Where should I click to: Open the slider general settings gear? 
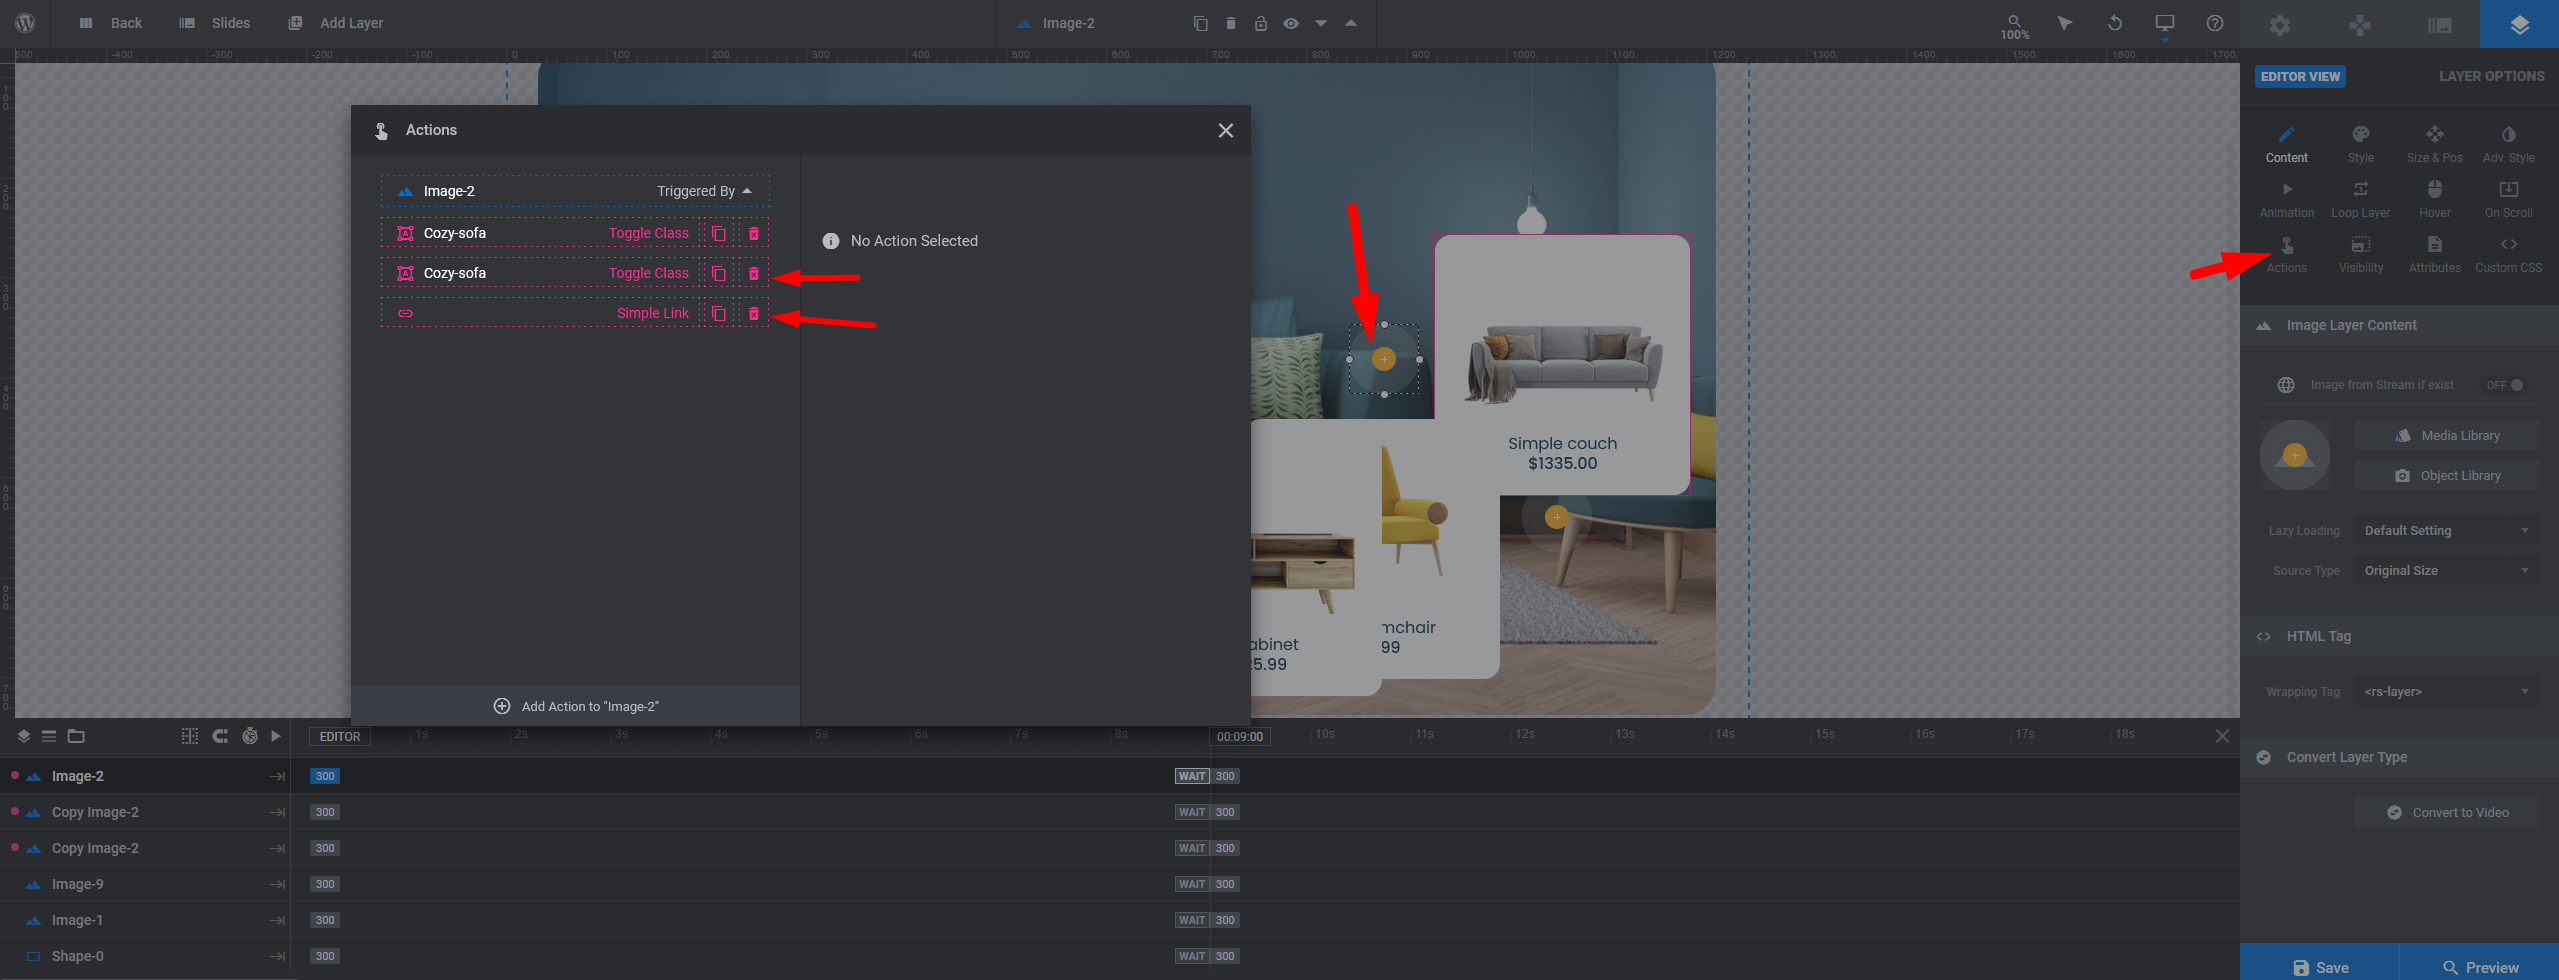pos(2279,25)
